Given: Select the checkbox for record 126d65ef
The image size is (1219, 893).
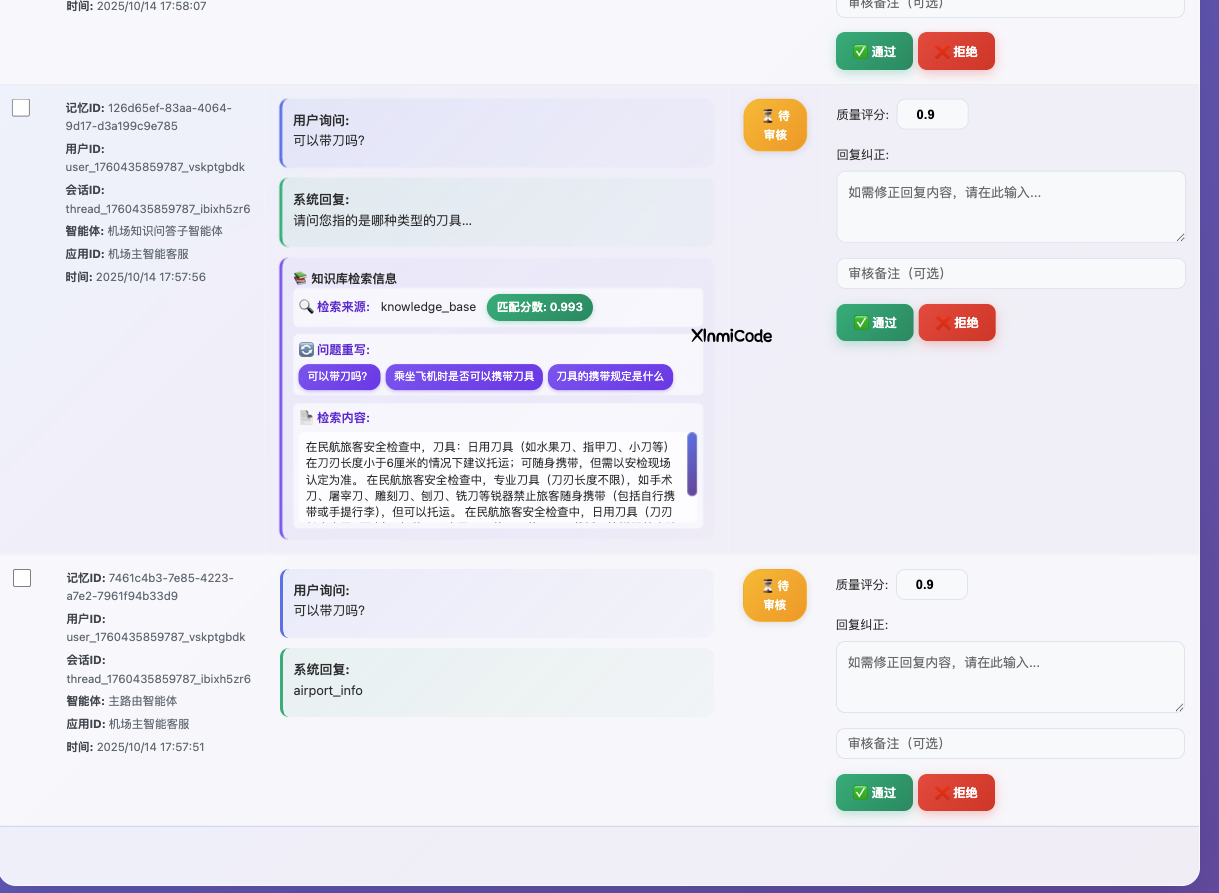Looking at the screenshot, I should [x=21, y=108].
